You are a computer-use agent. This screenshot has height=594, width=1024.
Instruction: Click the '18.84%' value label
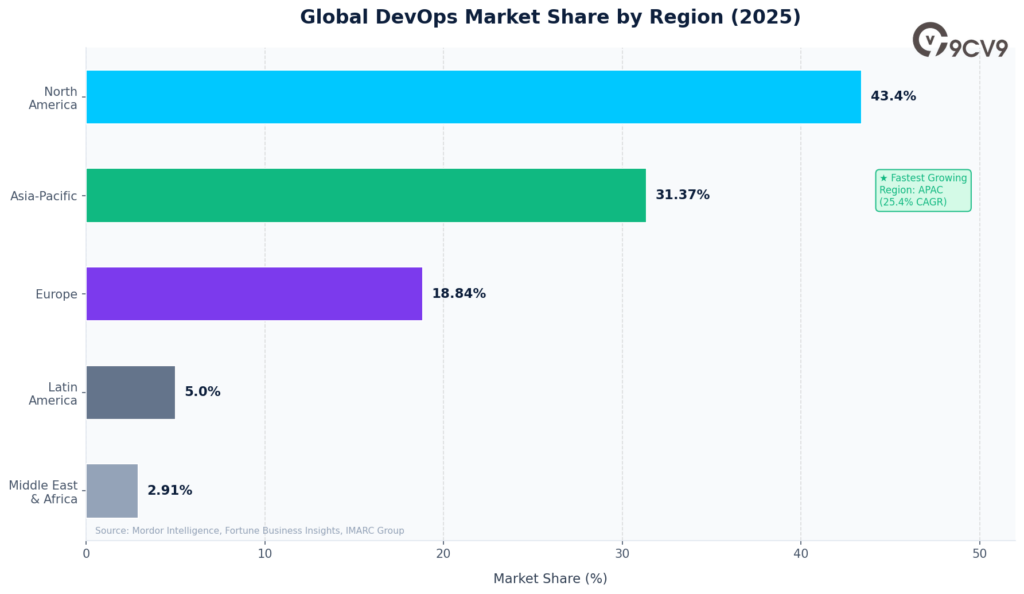click(459, 293)
